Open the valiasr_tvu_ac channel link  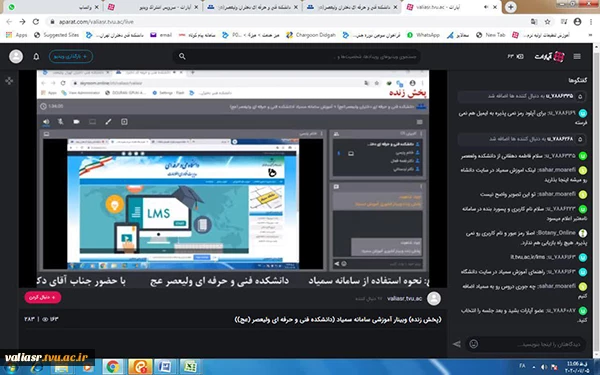pos(404,298)
